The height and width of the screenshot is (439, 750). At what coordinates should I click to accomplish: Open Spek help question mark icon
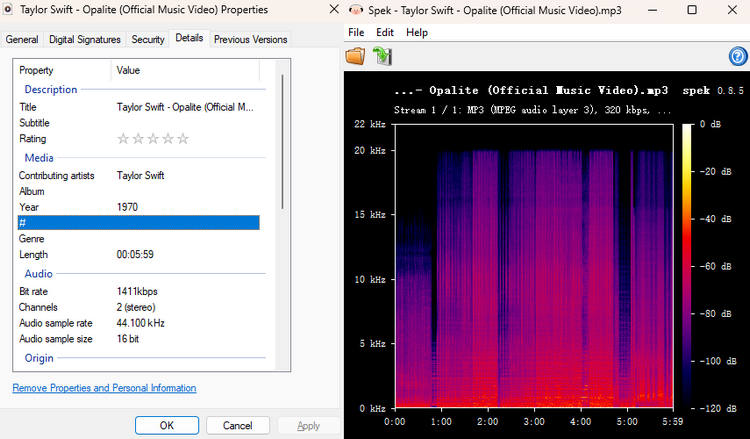point(738,56)
